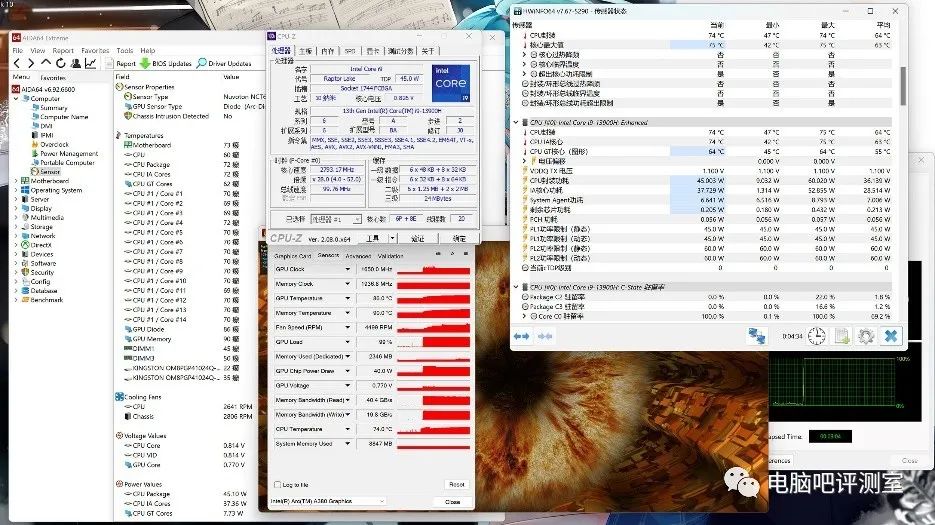Click Driver Updates in AIDA64 toolbar
The height and width of the screenshot is (525, 935).
(224, 63)
